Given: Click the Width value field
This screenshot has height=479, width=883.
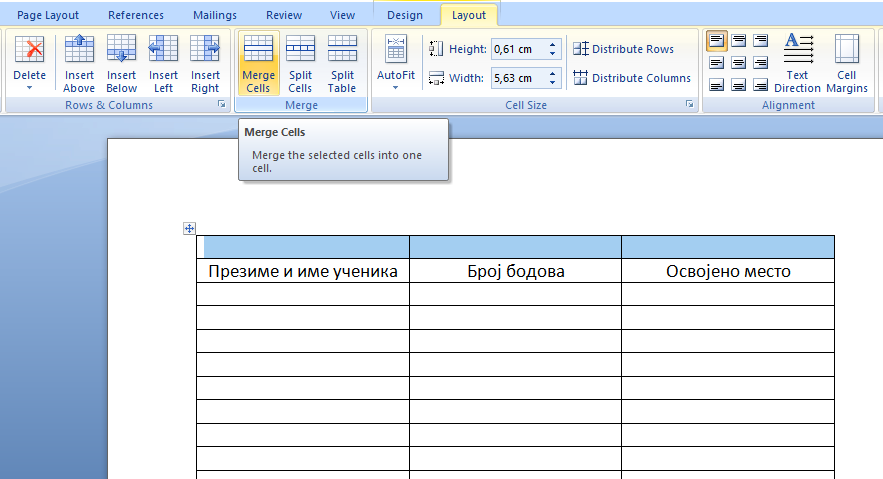Looking at the screenshot, I should point(518,78).
